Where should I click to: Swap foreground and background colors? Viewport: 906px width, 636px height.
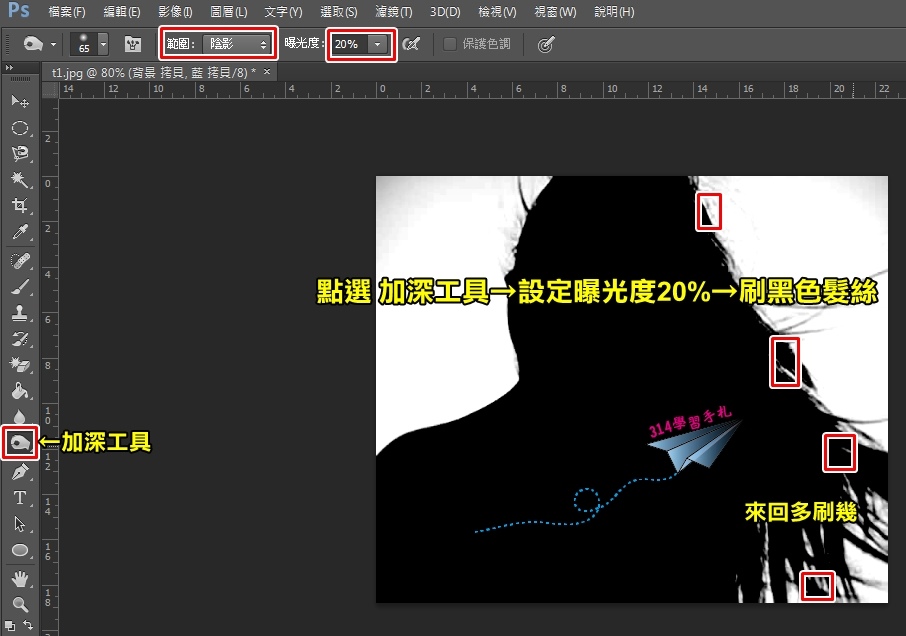(28, 624)
